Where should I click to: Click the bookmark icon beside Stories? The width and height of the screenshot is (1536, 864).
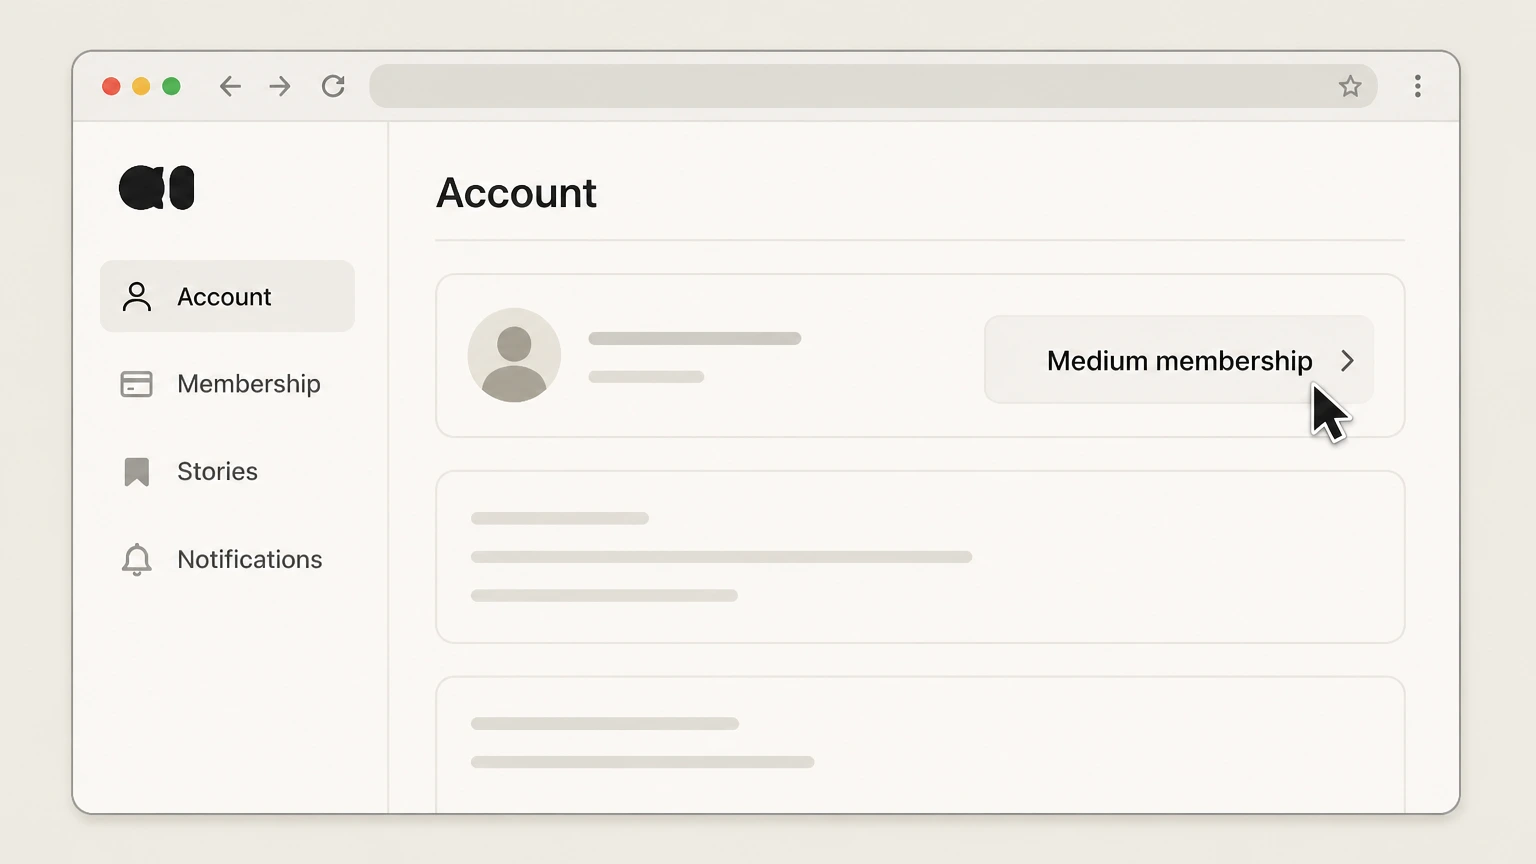(137, 472)
